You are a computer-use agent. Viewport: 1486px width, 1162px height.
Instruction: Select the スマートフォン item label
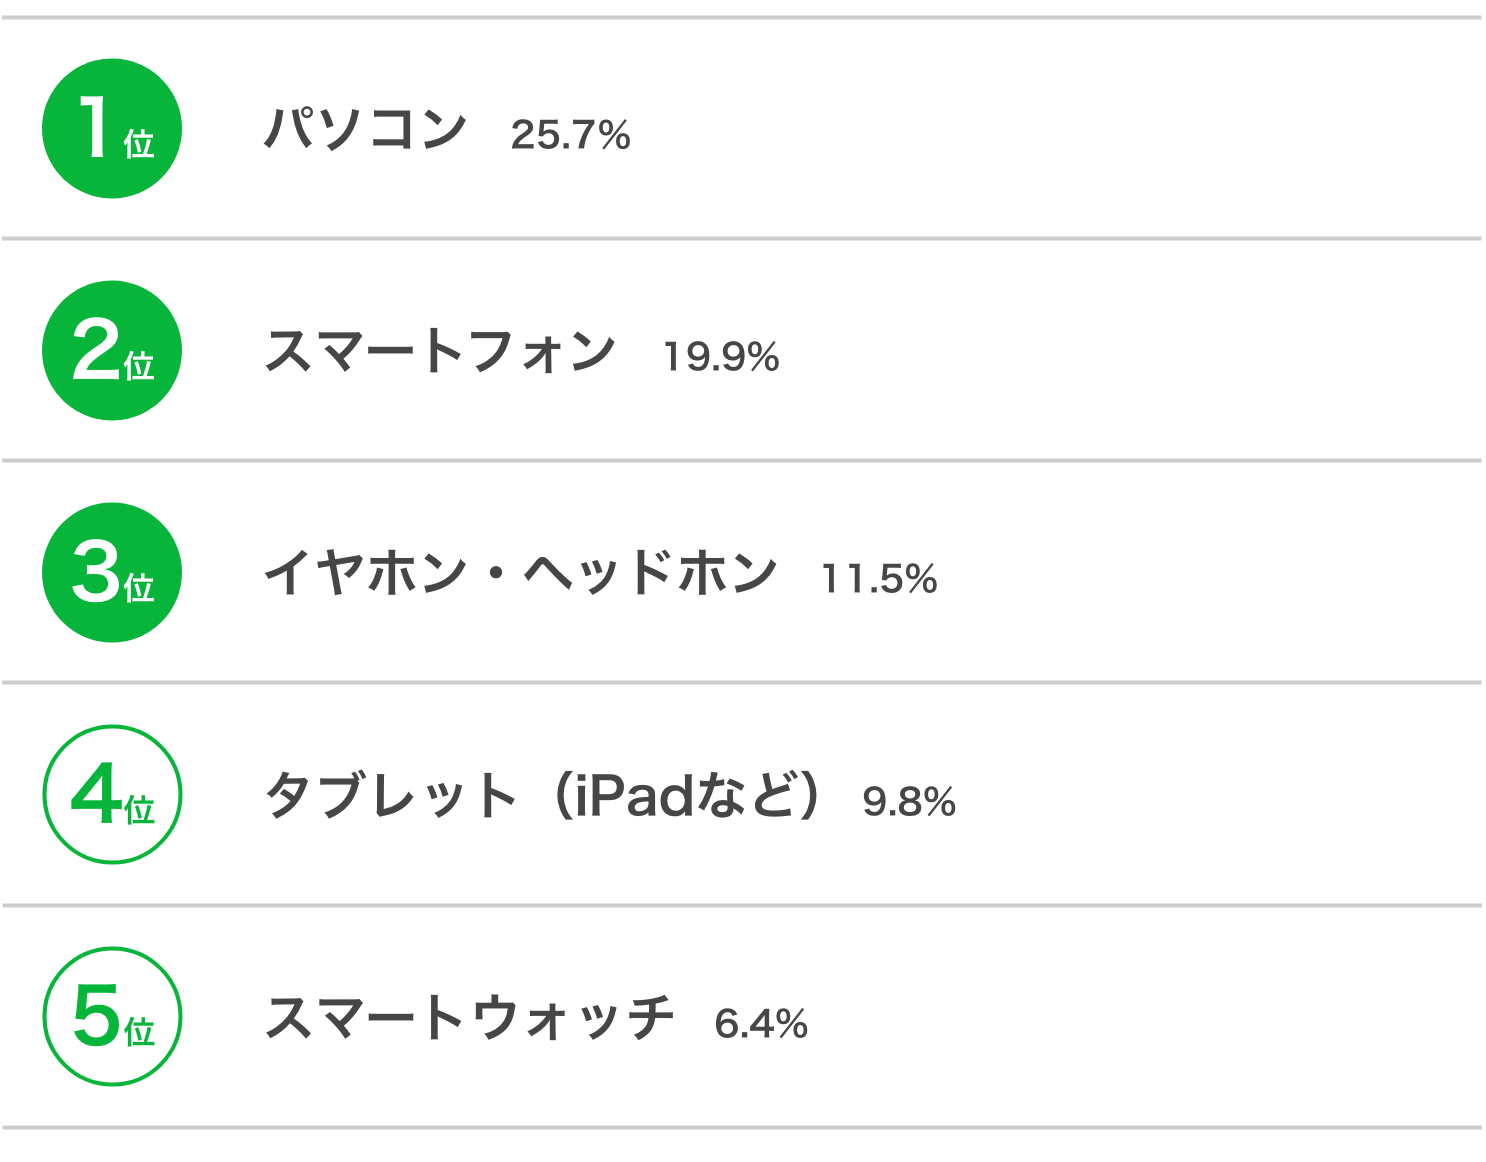[x=440, y=352]
